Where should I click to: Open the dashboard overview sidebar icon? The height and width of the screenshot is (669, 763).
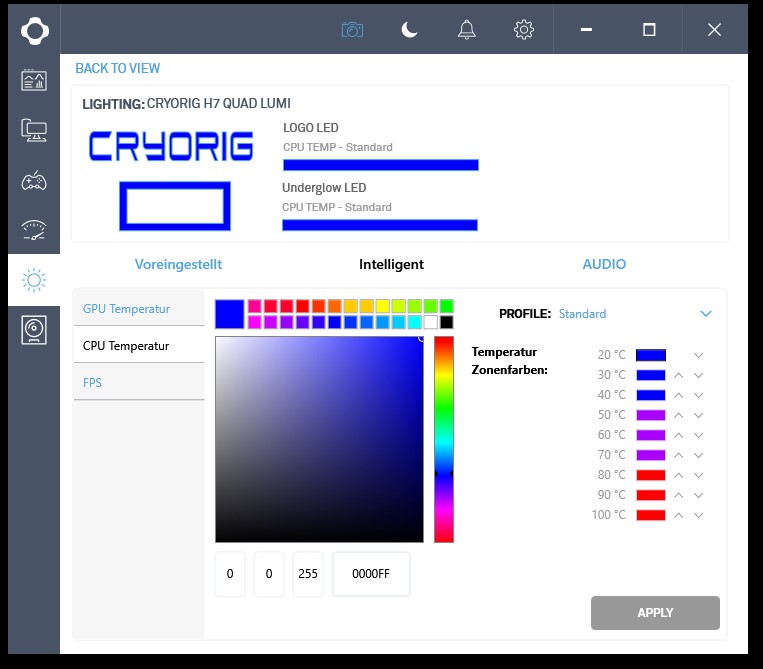[34, 80]
